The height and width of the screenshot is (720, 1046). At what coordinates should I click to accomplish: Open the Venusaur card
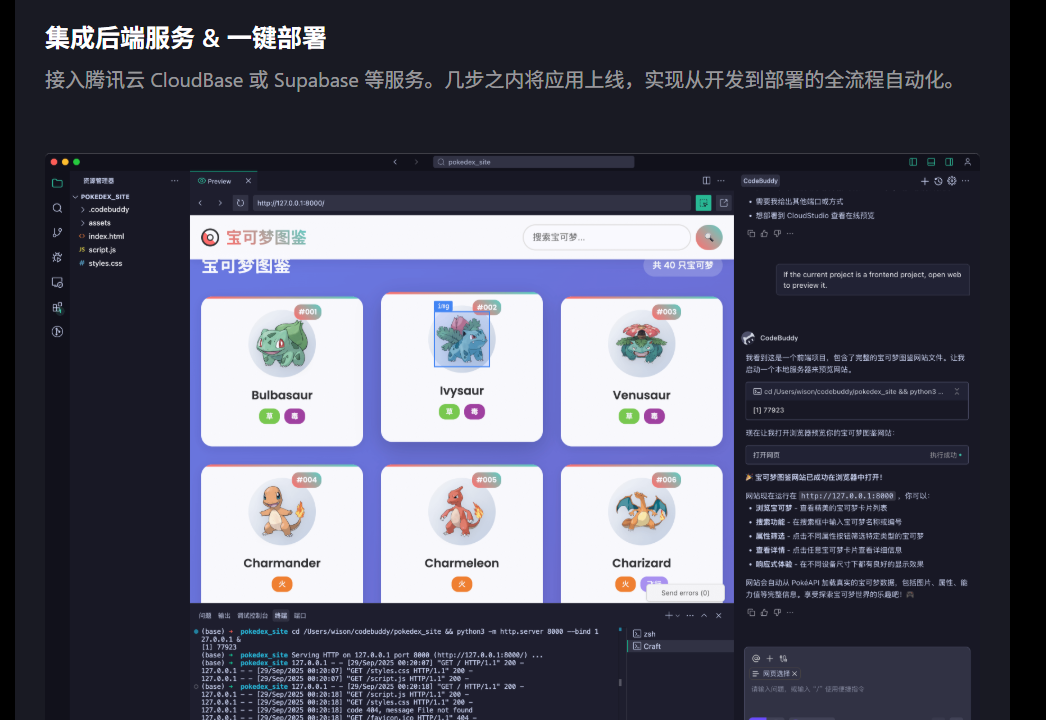[642, 372]
